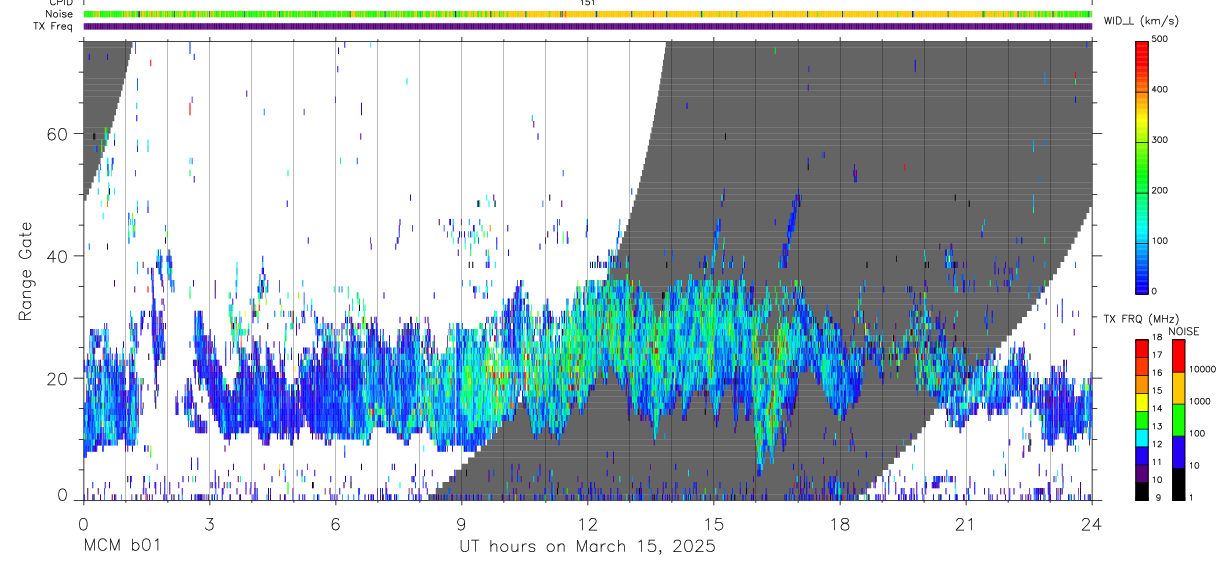The height and width of the screenshot is (567, 1228).
Task: Click the '400' label on the WID color bar
Action: (x=1162, y=90)
